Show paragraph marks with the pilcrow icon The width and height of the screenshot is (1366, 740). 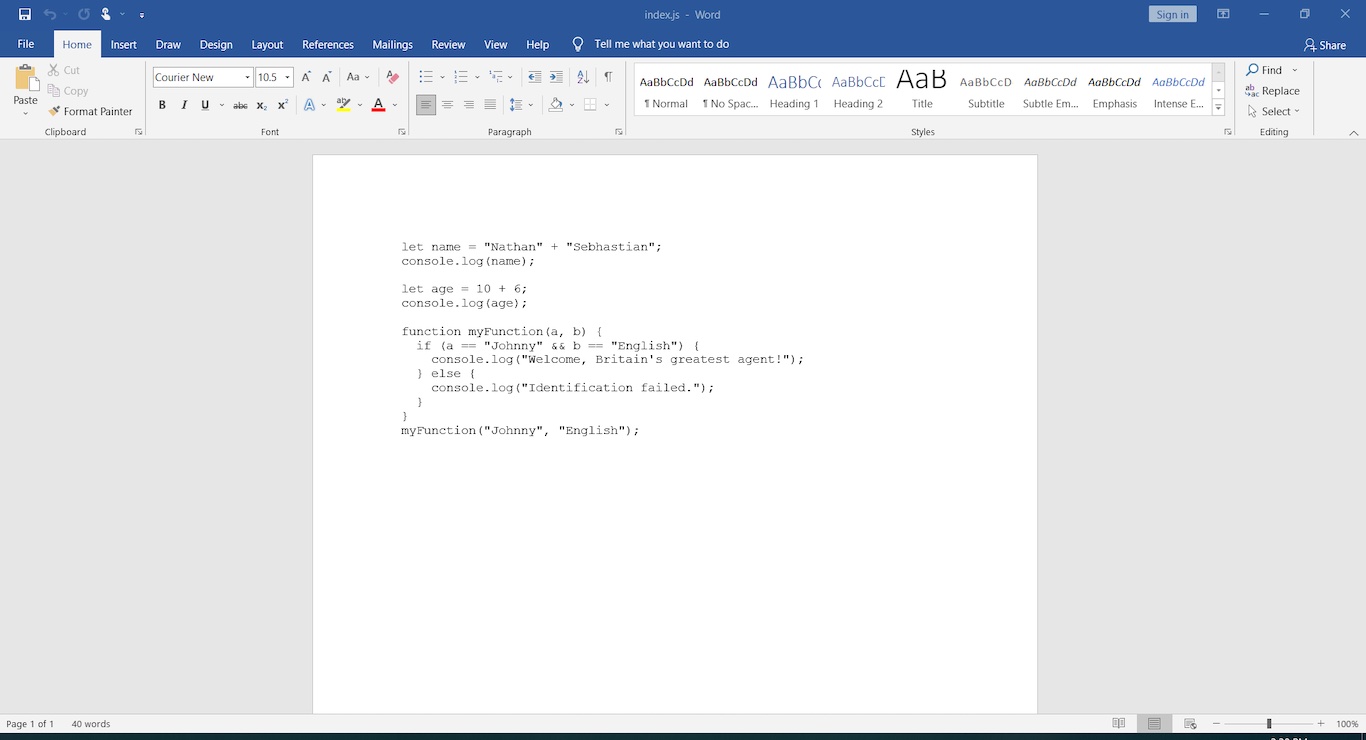[x=609, y=76]
